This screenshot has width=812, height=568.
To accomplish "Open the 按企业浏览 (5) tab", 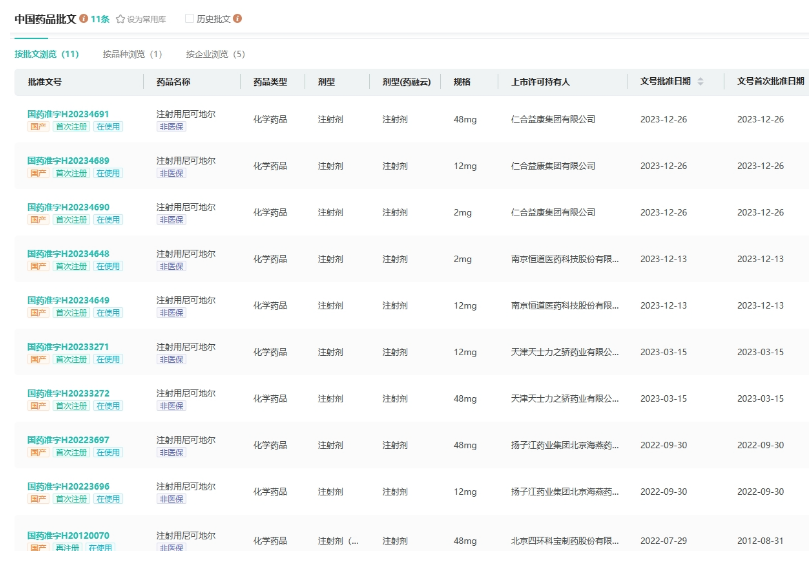I will (215, 54).
